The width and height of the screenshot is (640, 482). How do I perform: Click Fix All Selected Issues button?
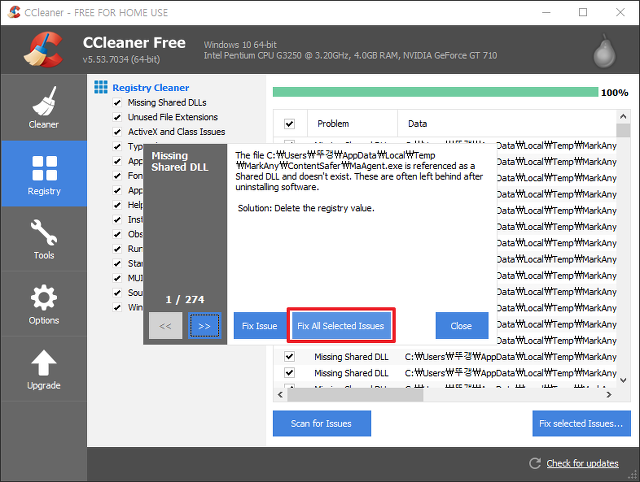tap(341, 326)
